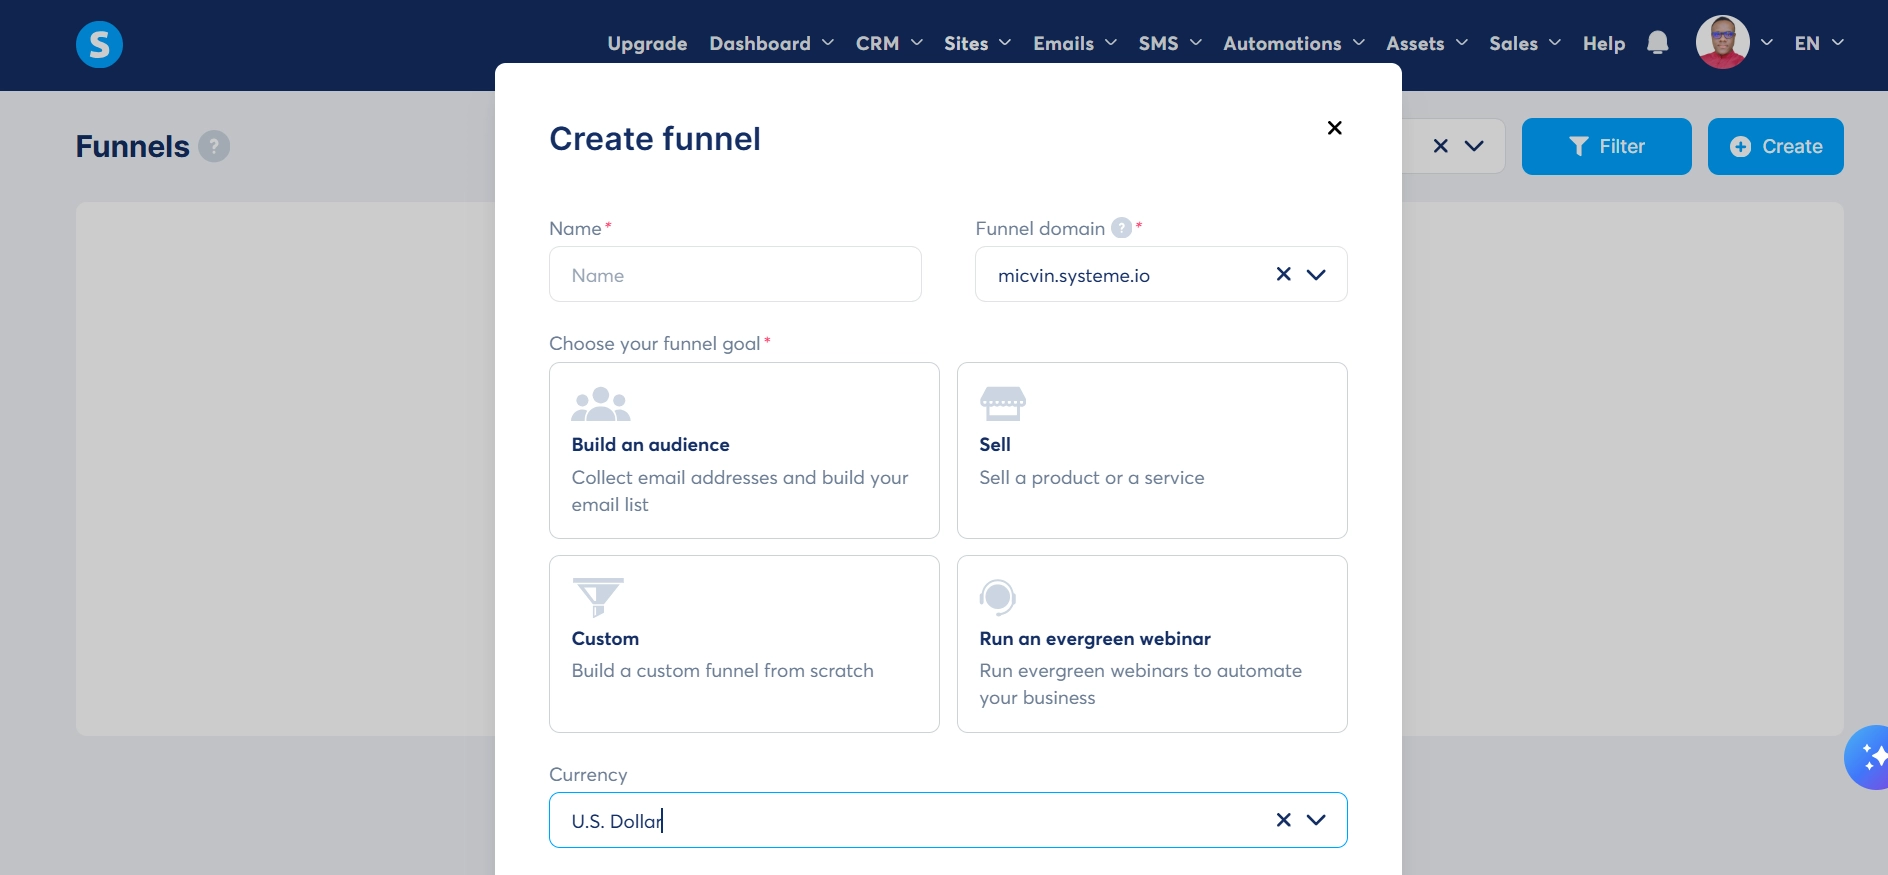Open the SMS menu
The image size is (1888, 875).
pyautogui.click(x=1170, y=43)
